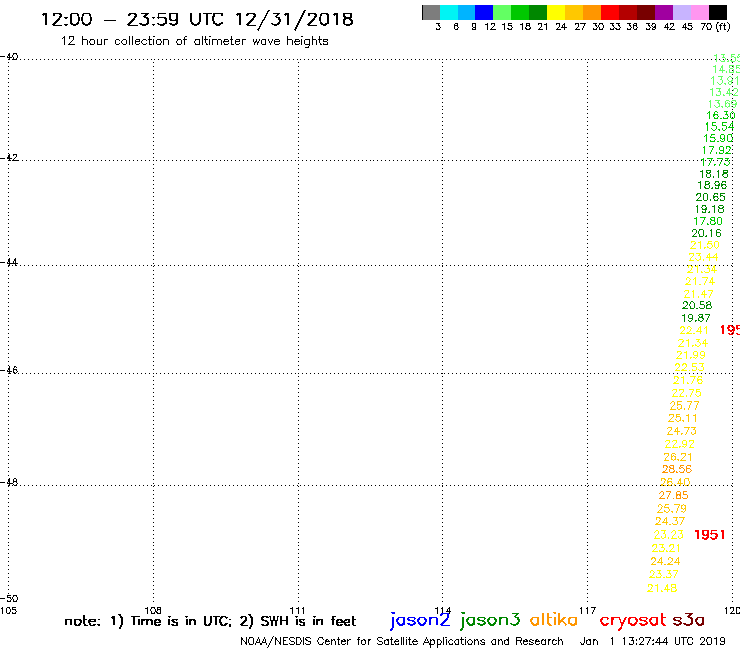Select the reading 21.76
The height and width of the screenshot is (650, 740).
point(688,380)
